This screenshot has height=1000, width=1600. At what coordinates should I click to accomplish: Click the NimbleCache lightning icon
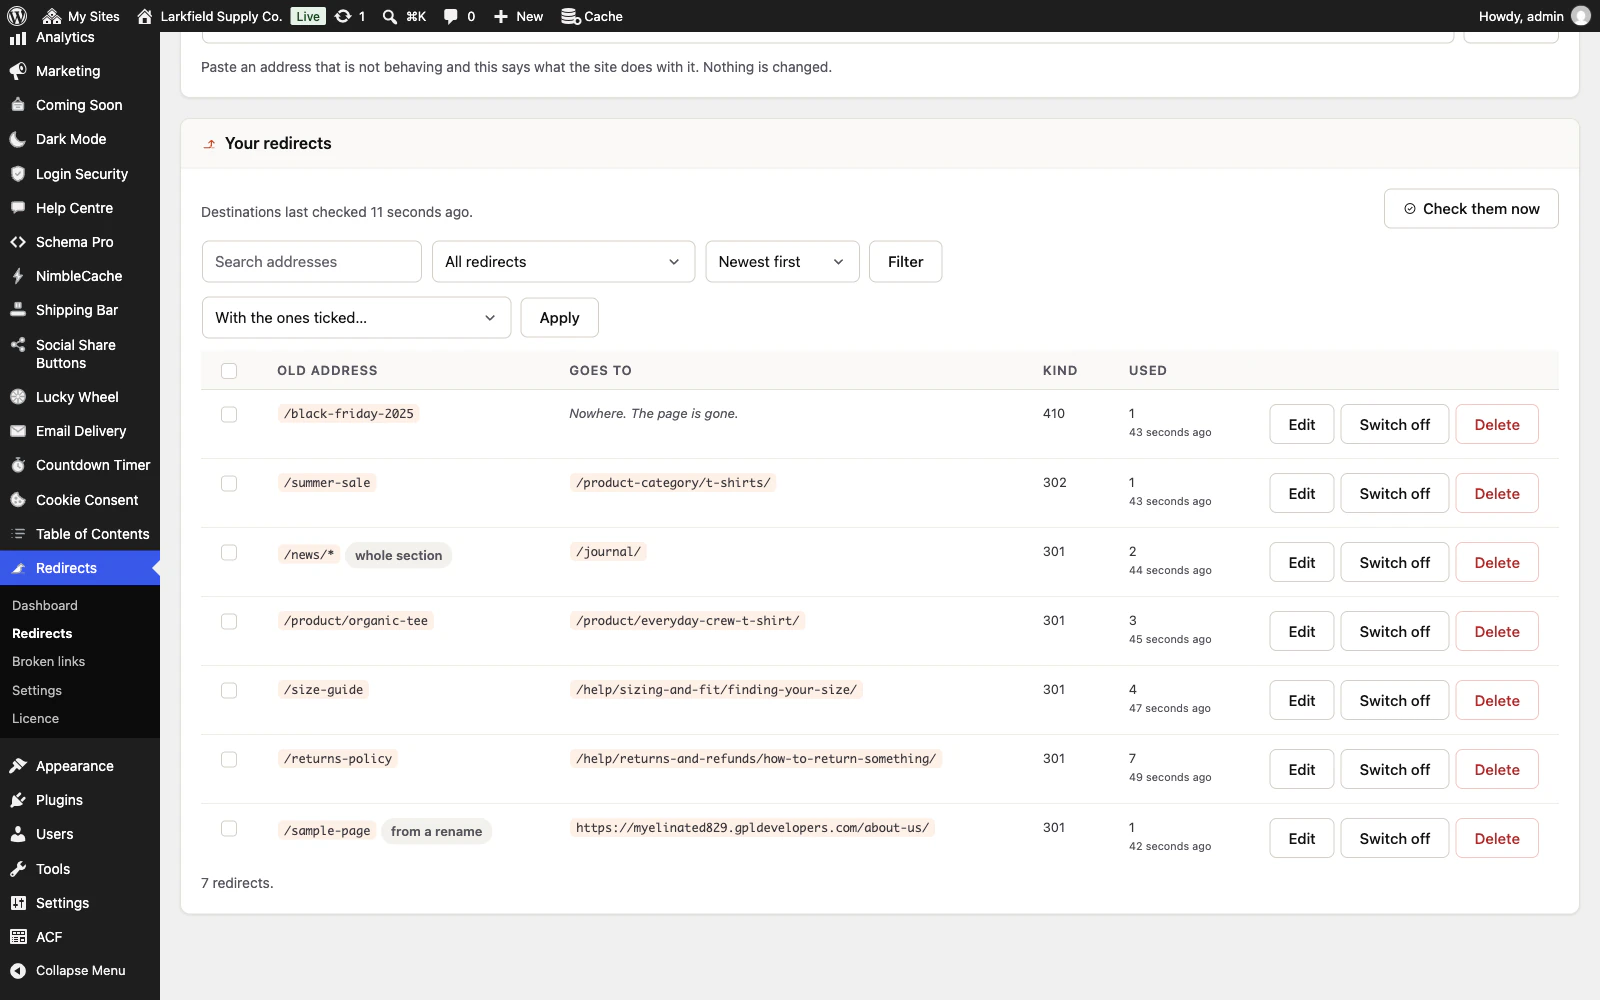[x=18, y=276]
